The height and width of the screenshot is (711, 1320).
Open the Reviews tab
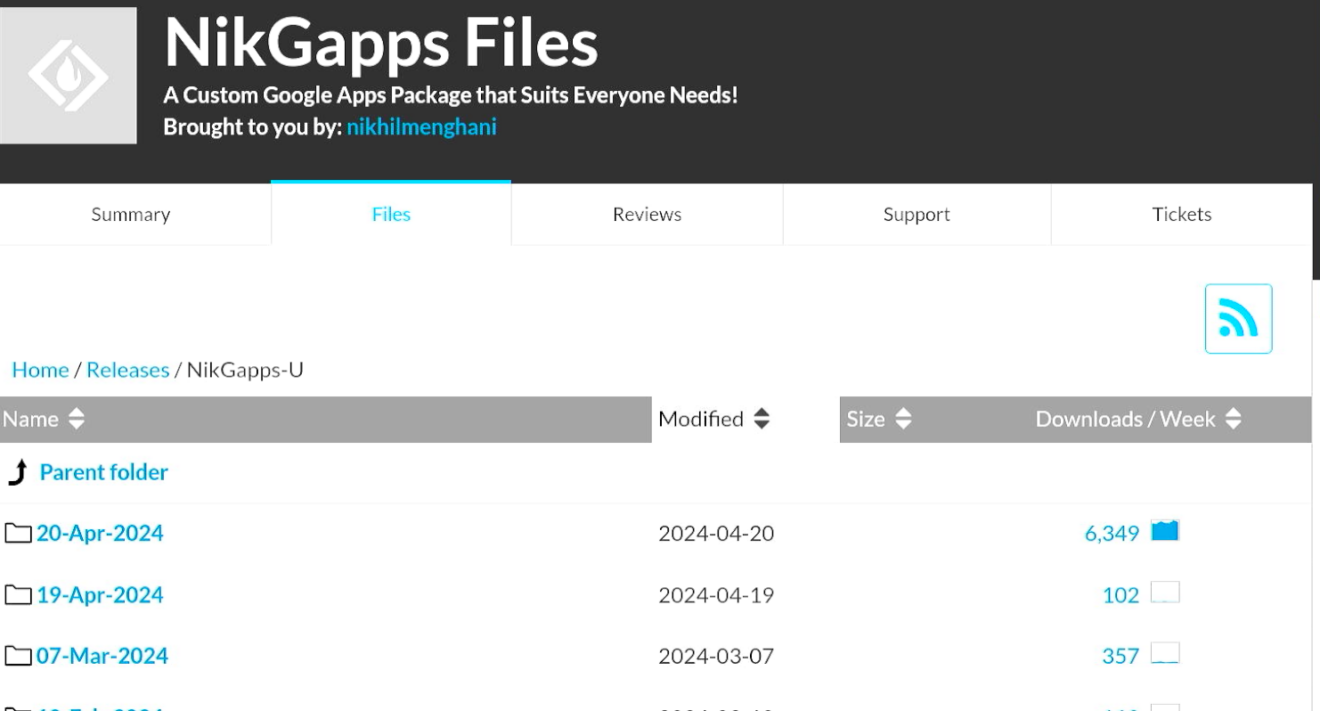[647, 214]
